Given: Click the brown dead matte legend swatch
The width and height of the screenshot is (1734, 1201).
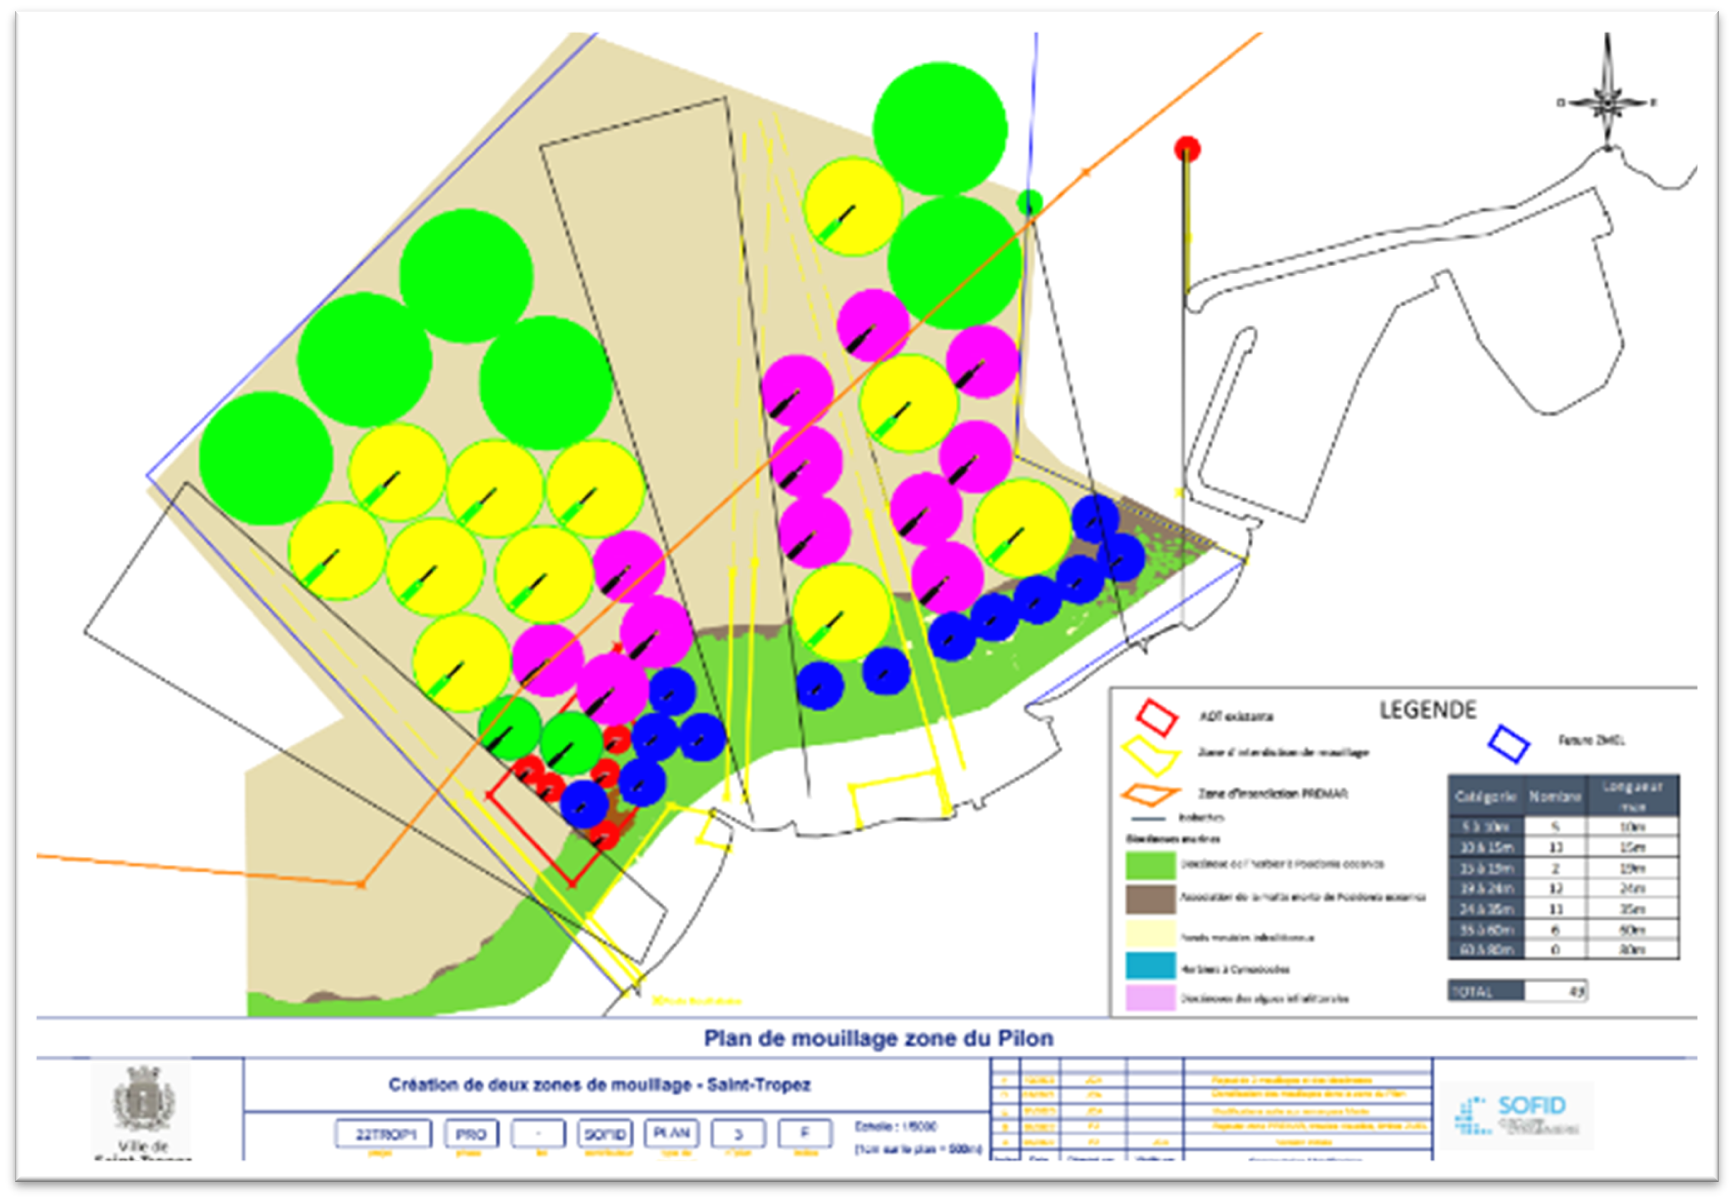Looking at the screenshot, I should point(1150,898).
